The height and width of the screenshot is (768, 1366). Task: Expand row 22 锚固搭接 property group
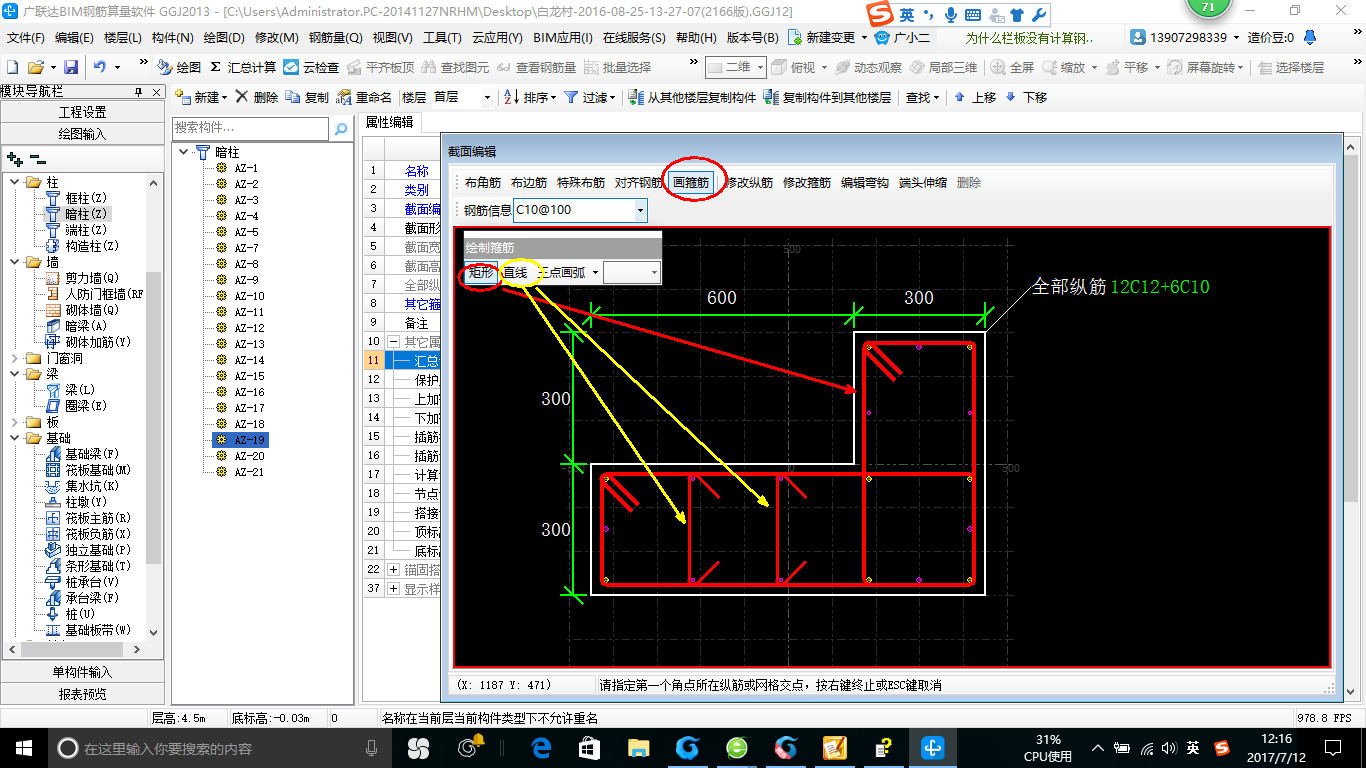[394, 570]
